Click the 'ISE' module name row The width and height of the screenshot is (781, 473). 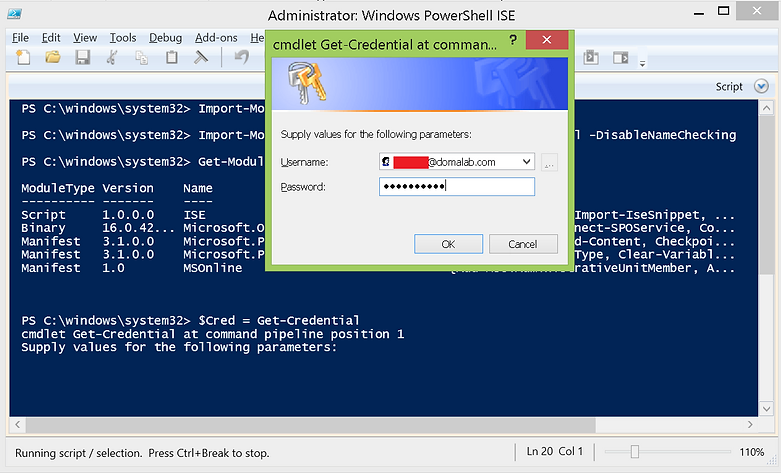coord(194,215)
